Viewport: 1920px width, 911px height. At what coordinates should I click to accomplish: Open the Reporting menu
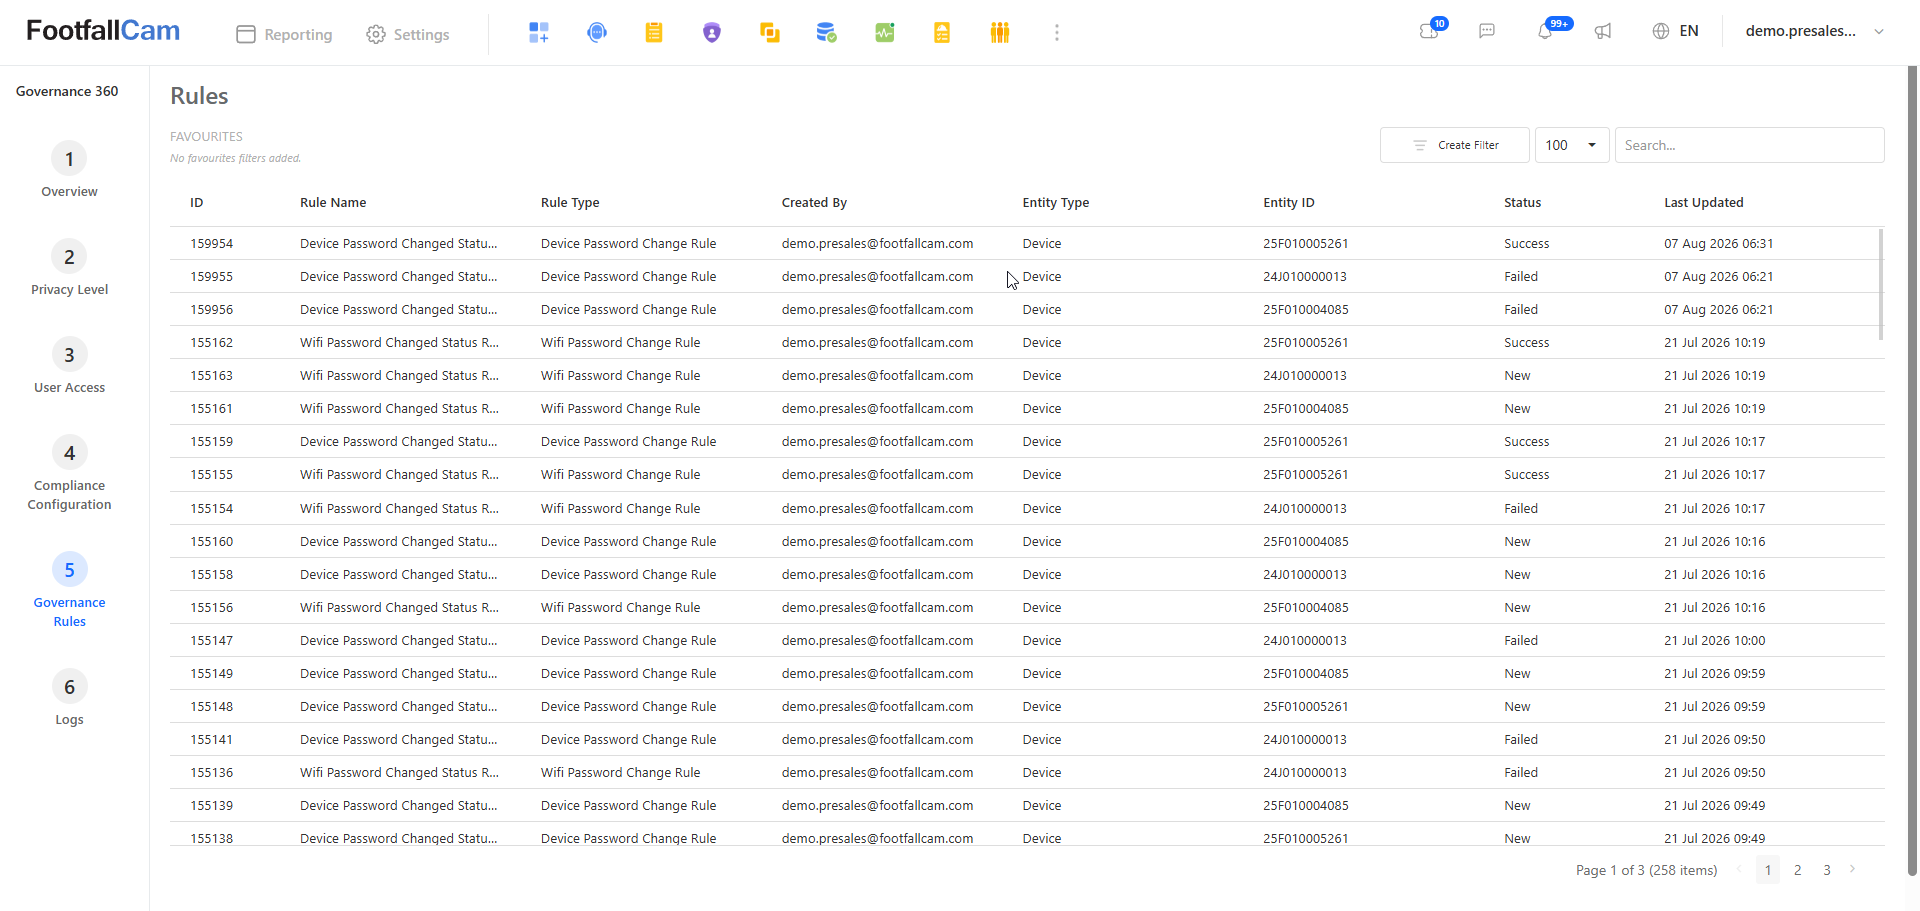pyautogui.click(x=284, y=34)
